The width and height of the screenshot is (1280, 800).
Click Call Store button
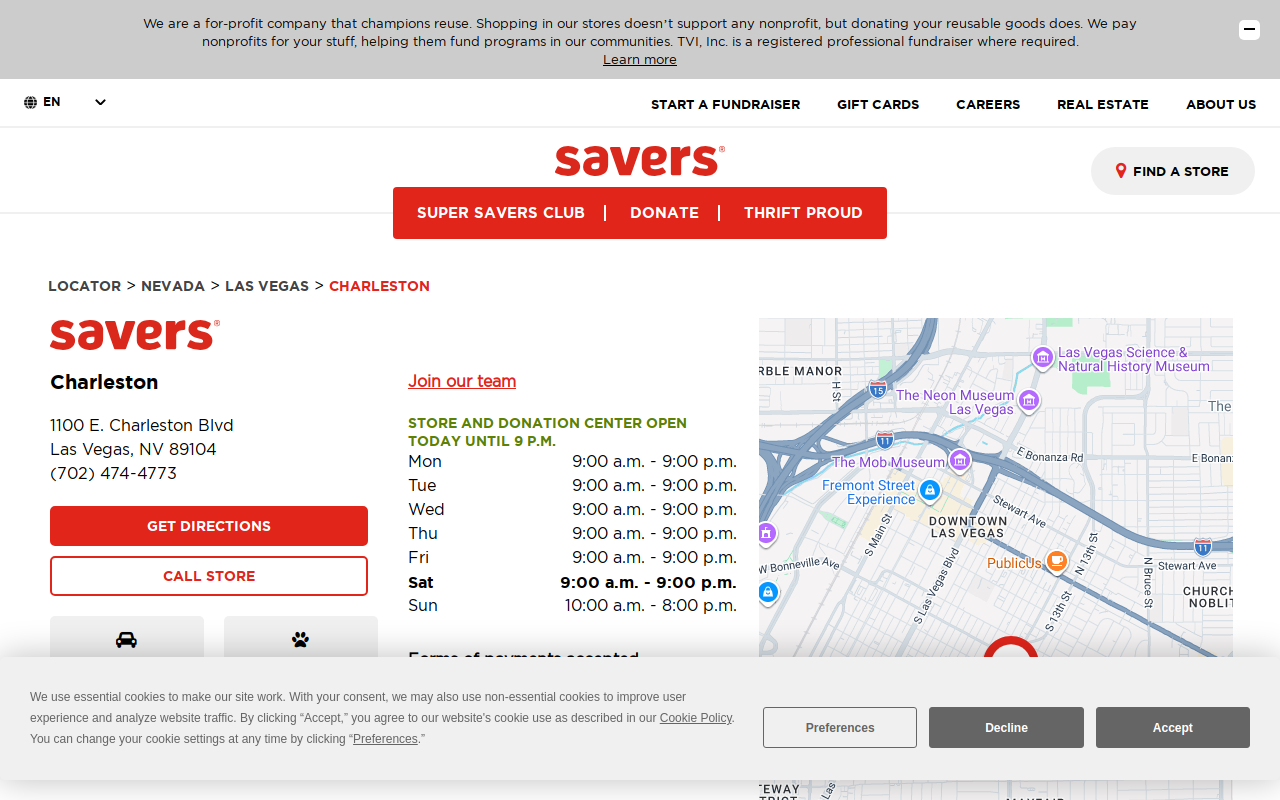(209, 576)
